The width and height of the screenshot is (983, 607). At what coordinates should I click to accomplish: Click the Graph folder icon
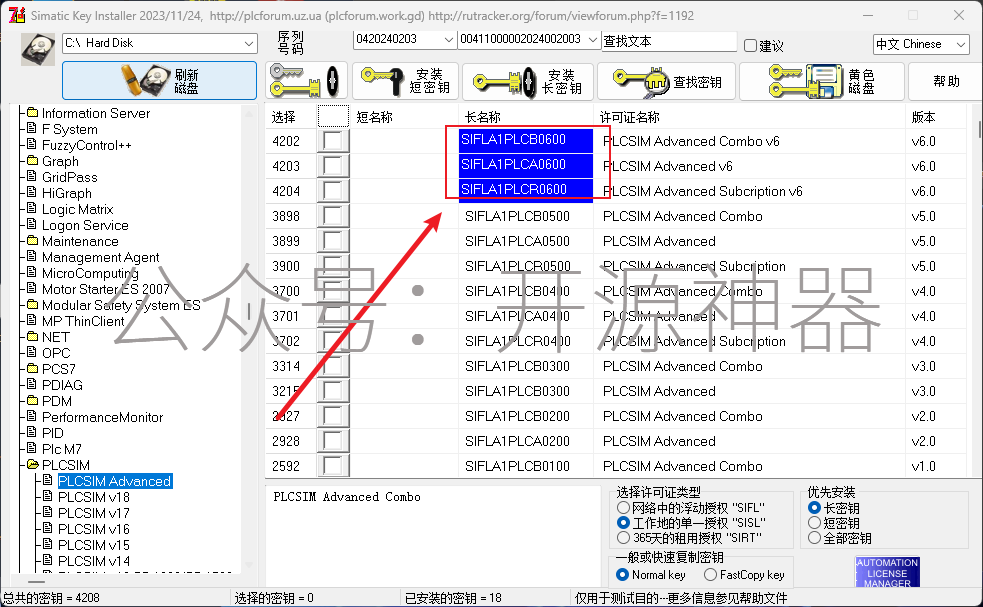pyautogui.click(x=33, y=161)
